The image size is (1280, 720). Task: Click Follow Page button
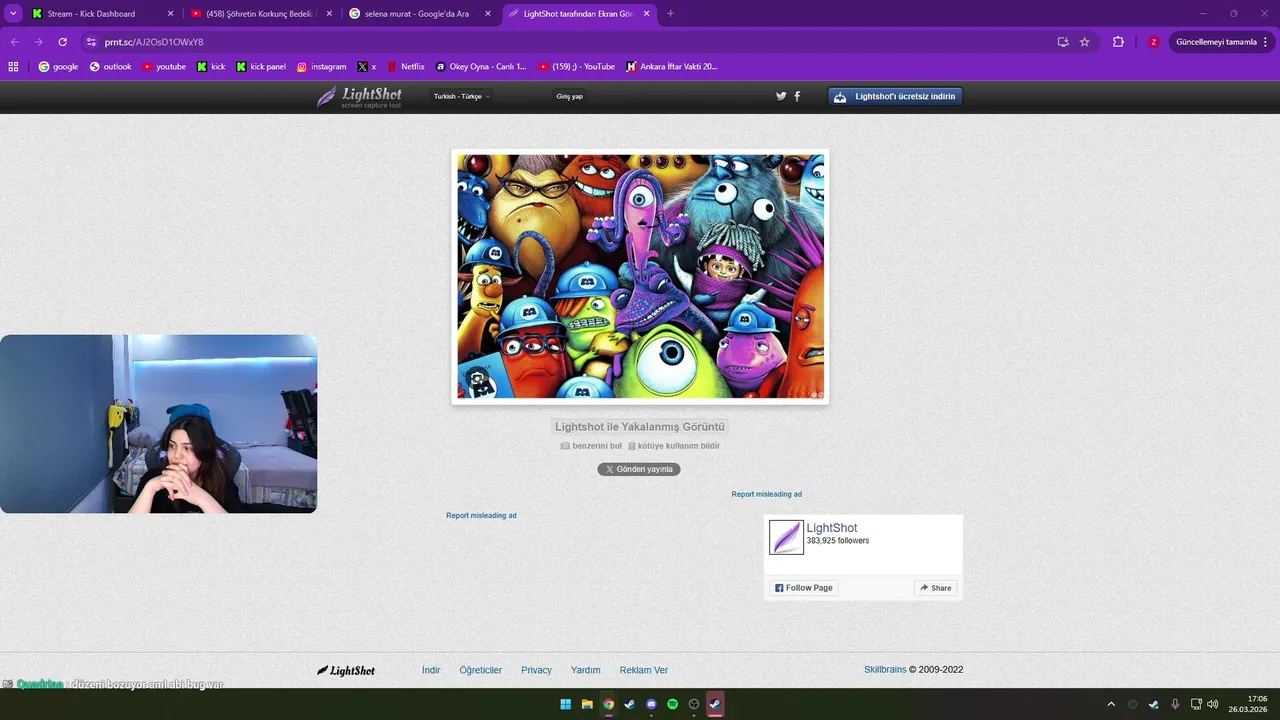(x=804, y=588)
